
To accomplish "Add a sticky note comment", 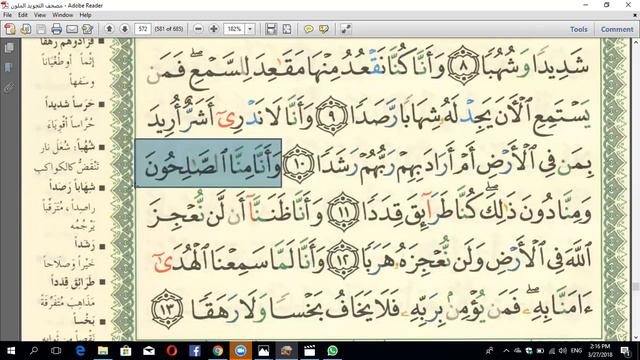I will (x=309, y=29).
